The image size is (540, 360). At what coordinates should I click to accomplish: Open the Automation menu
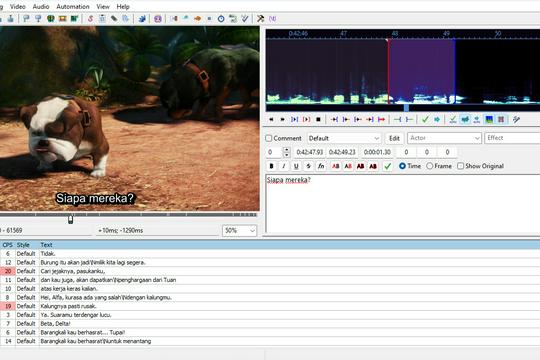pyautogui.click(x=73, y=7)
